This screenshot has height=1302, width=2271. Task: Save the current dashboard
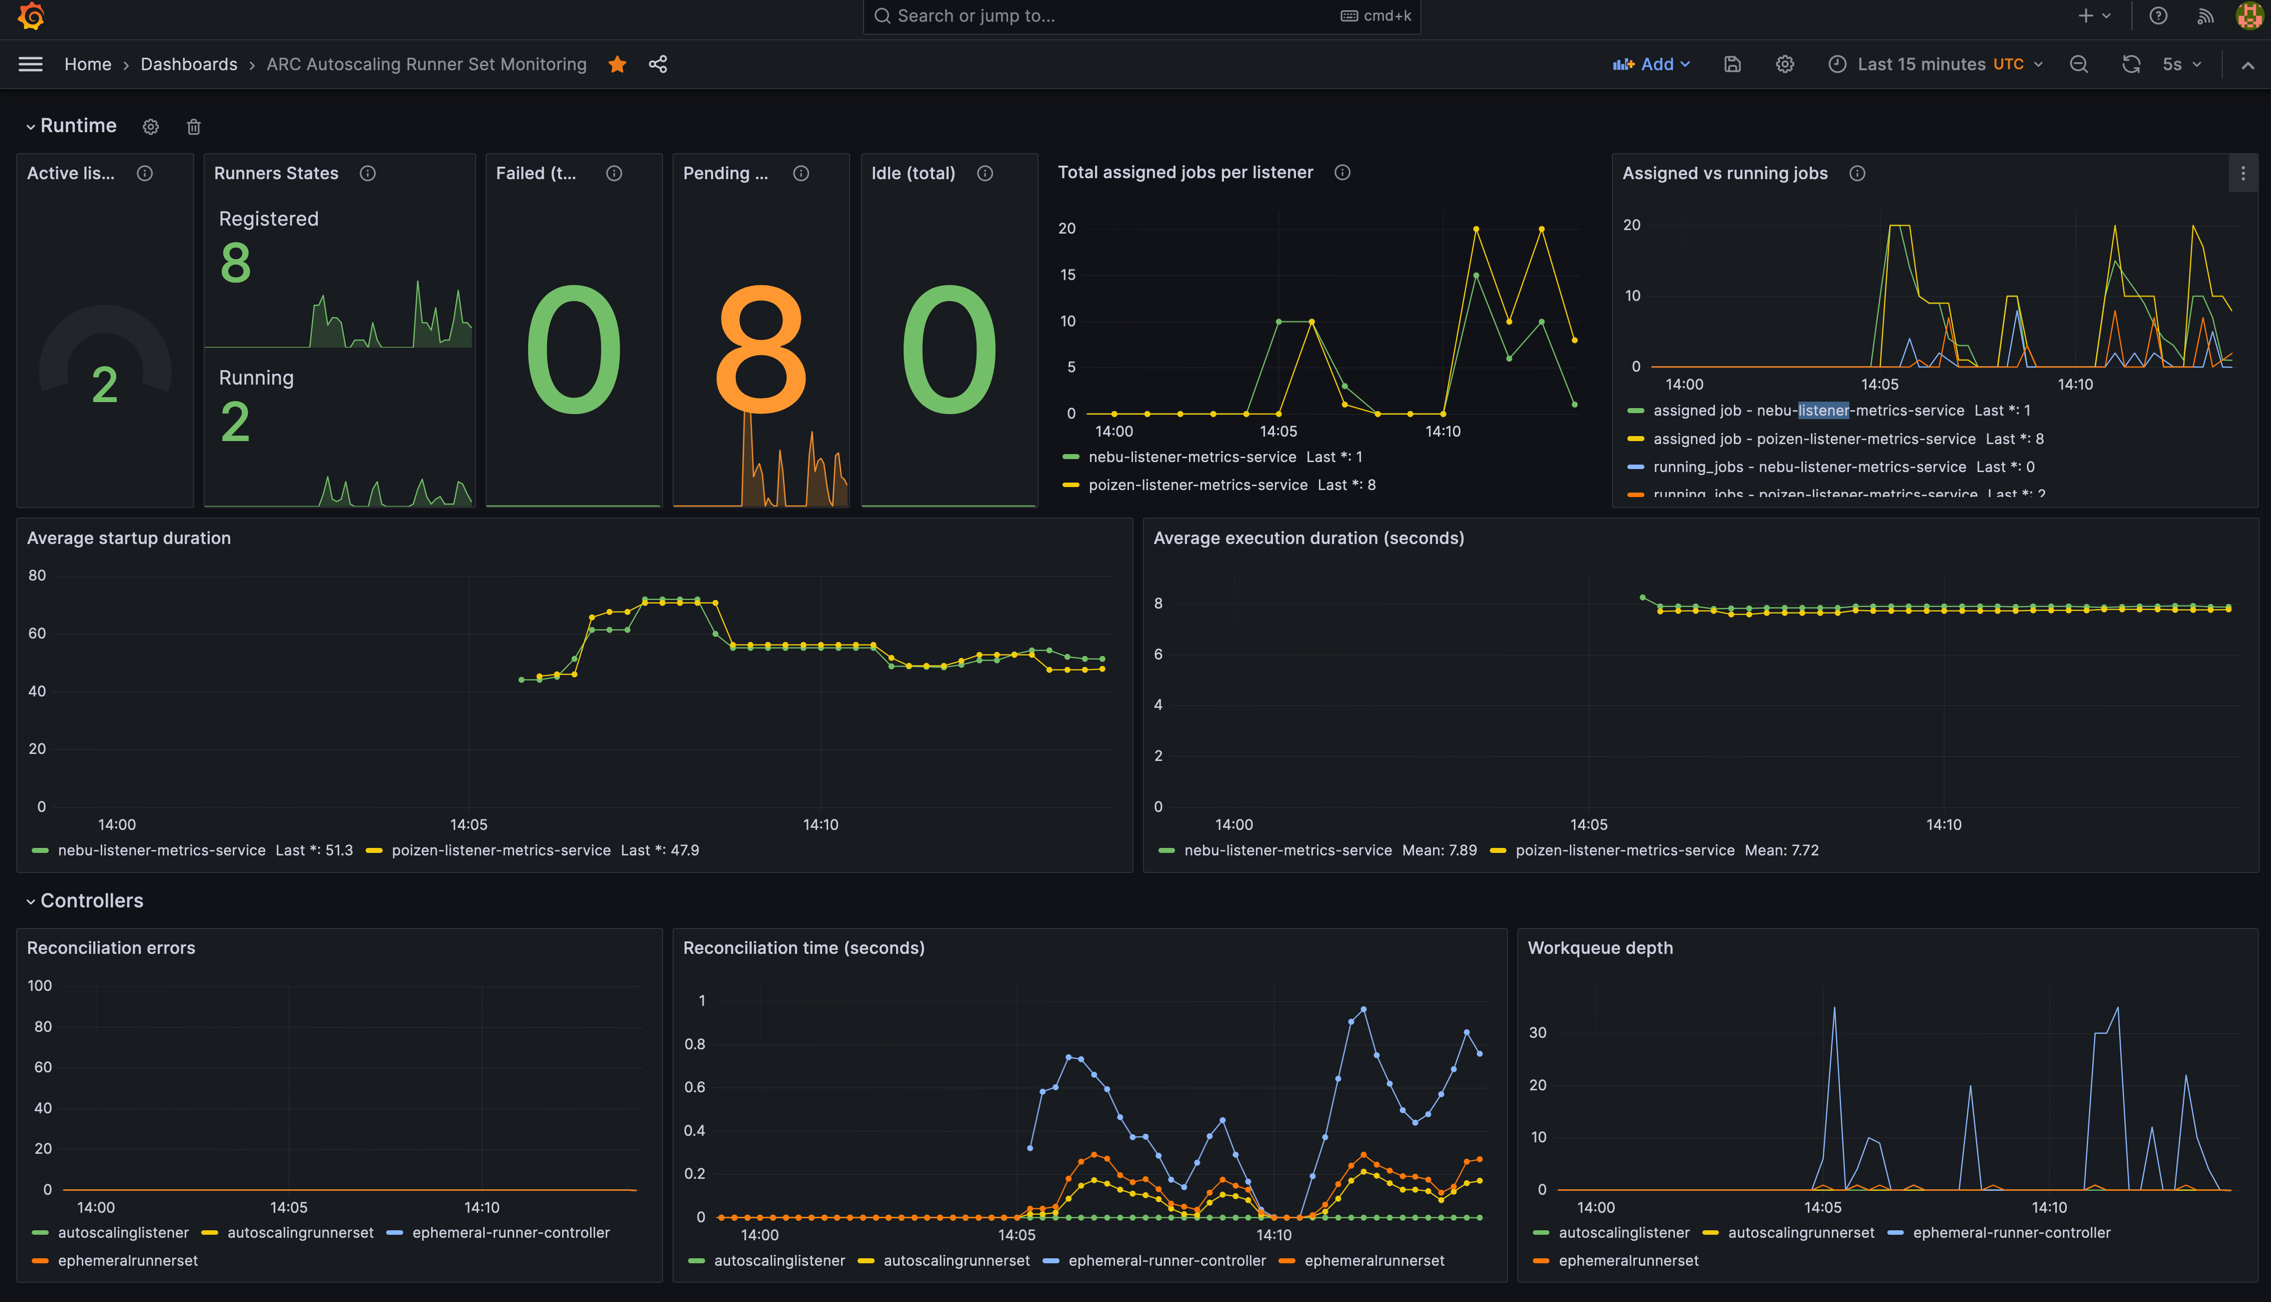[x=1732, y=64]
